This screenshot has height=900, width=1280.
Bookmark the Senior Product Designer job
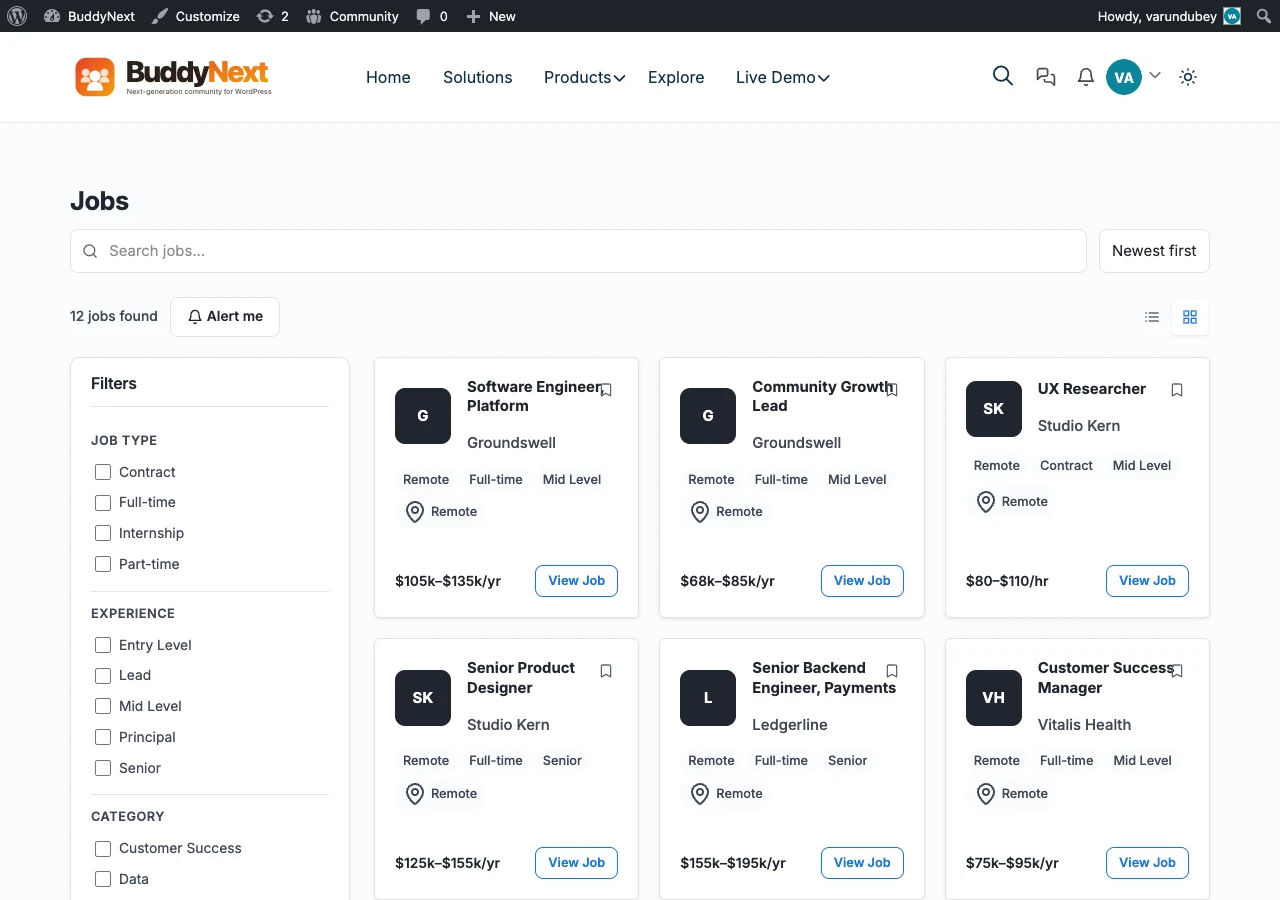[606, 671]
